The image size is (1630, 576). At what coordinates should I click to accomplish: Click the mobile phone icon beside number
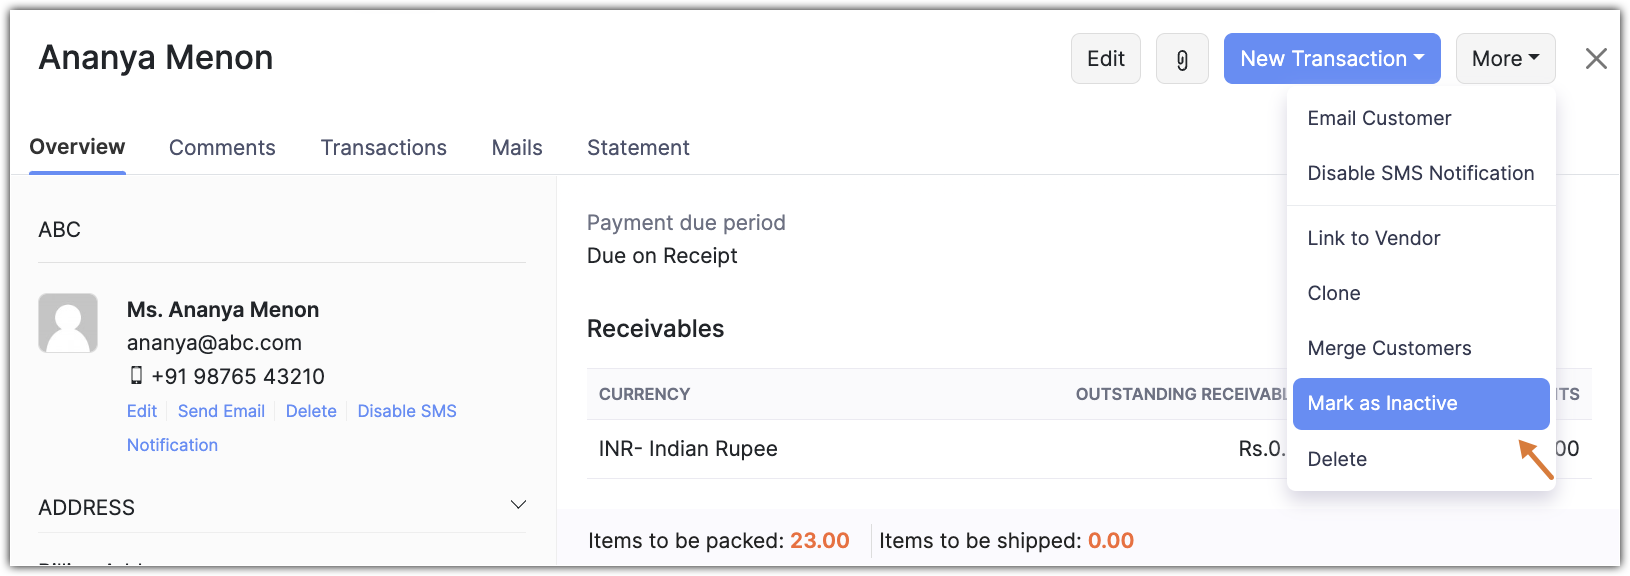coord(137,376)
